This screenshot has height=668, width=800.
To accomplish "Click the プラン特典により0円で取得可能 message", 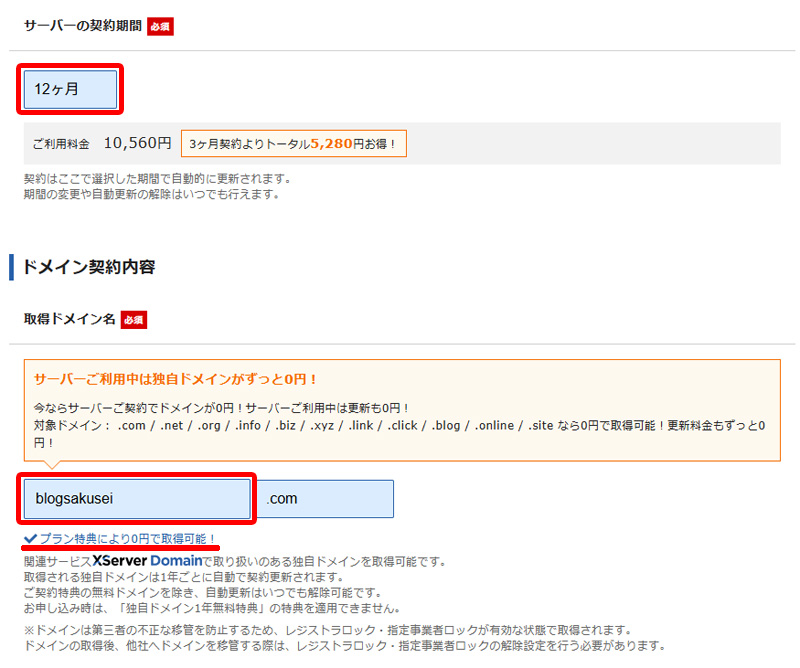I will click(x=127, y=539).
